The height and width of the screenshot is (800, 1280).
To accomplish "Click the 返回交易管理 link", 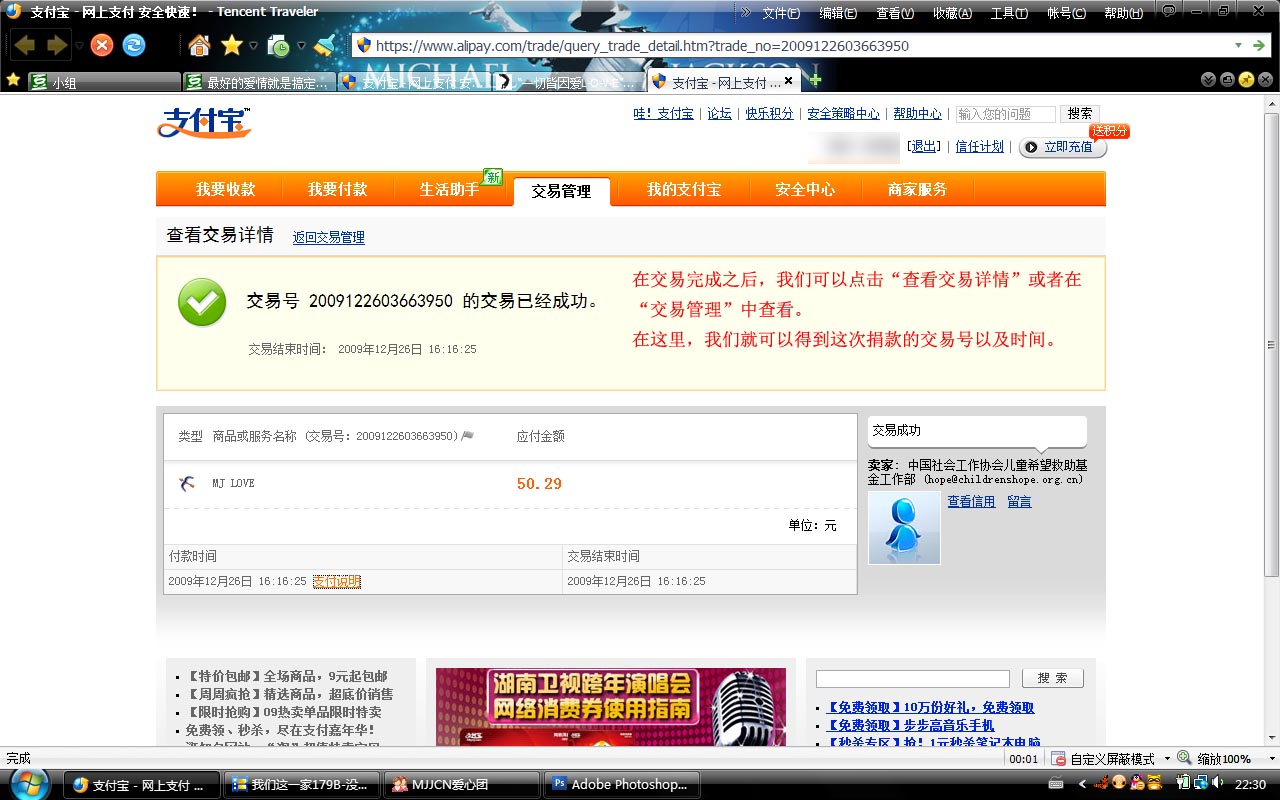I will click(328, 237).
